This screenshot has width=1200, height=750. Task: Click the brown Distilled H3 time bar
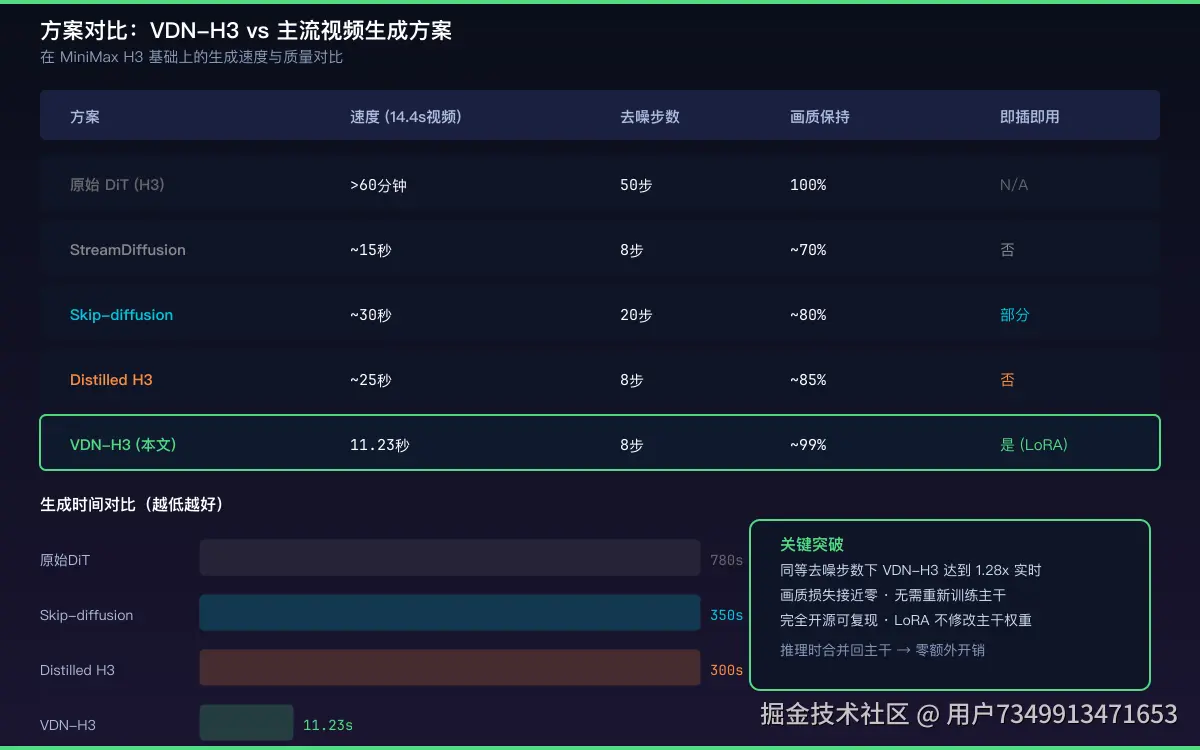point(450,668)
